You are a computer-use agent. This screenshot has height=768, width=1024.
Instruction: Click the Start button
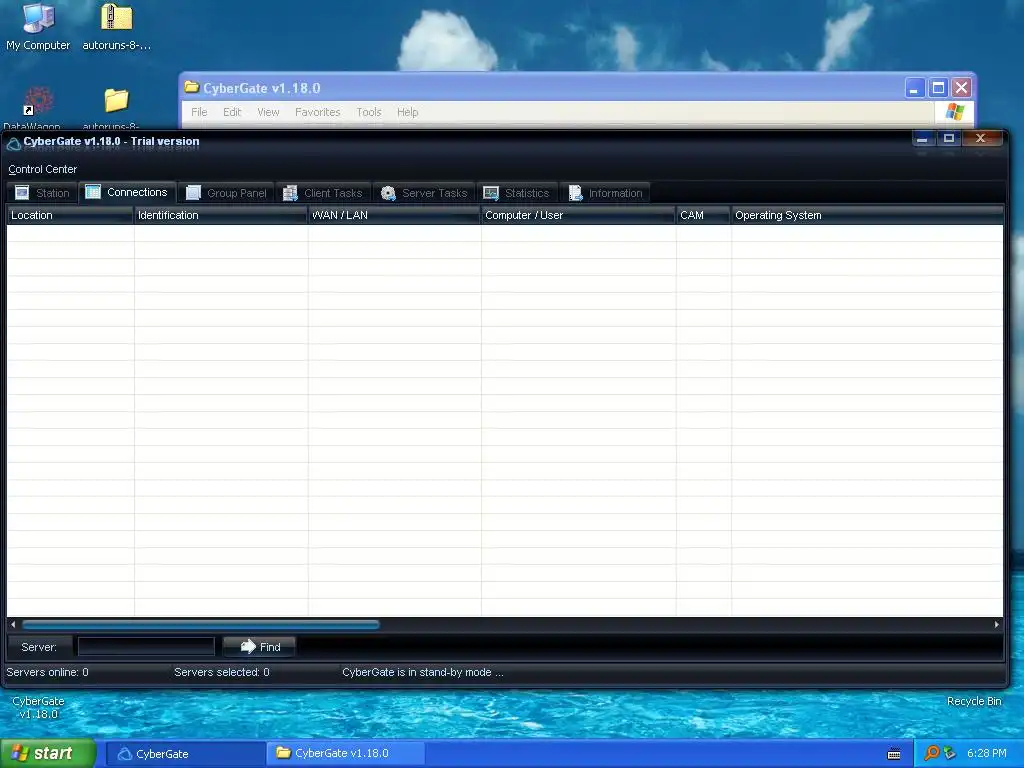[x=48, y=753]
